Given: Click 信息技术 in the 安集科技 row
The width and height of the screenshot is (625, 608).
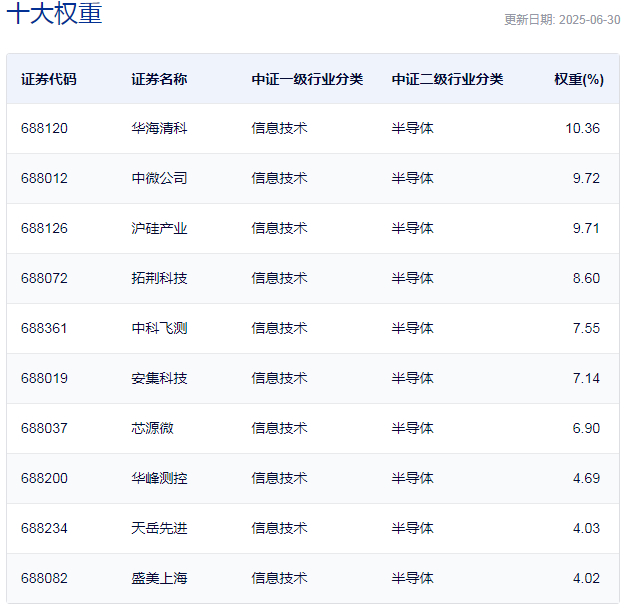Looking at the screenshot, I should pyautogui.click(x=279, y=378).
